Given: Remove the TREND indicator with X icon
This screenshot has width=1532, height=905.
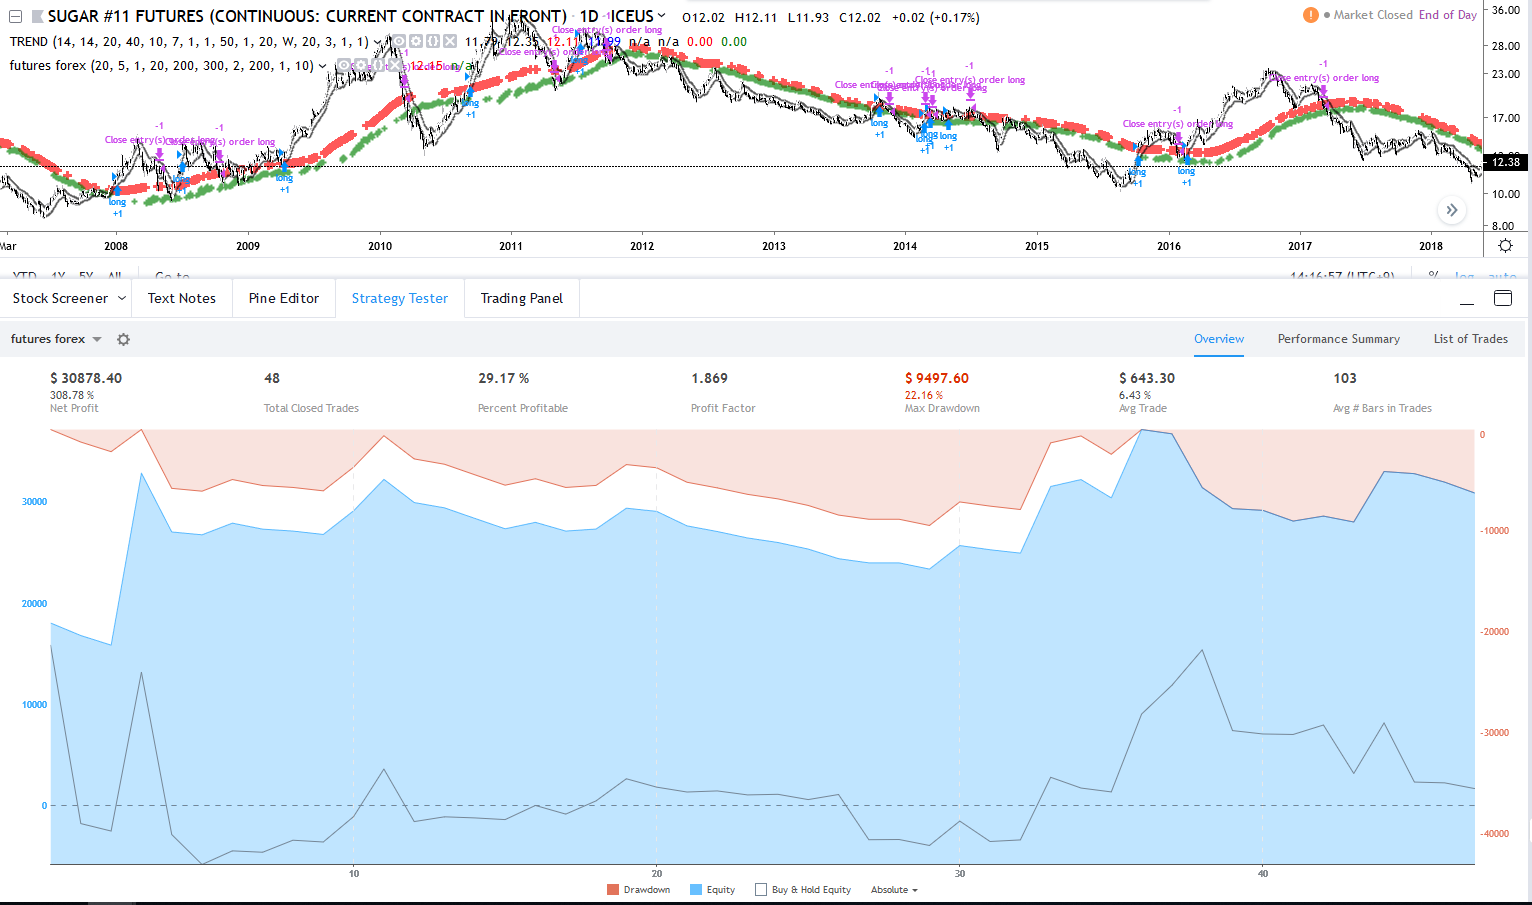Looking at the screenshot, I should pyautogui.click(x=450, y=42).
